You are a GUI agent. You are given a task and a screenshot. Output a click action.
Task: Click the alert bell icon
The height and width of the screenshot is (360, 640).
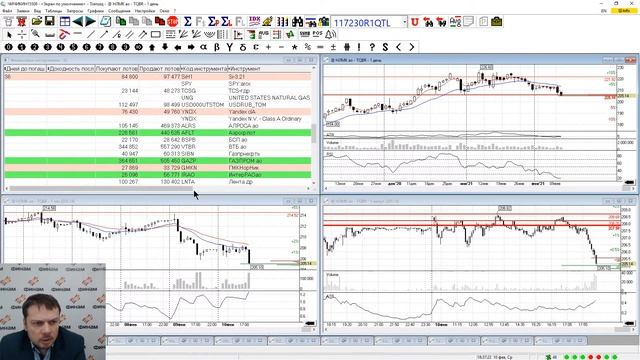point(330,35)
